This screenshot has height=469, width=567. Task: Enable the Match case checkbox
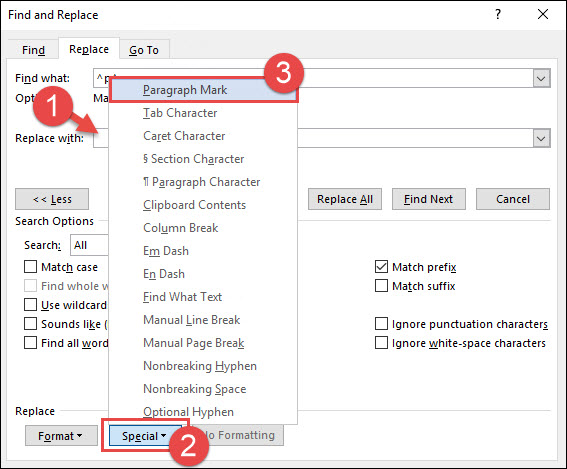point(30,267)
